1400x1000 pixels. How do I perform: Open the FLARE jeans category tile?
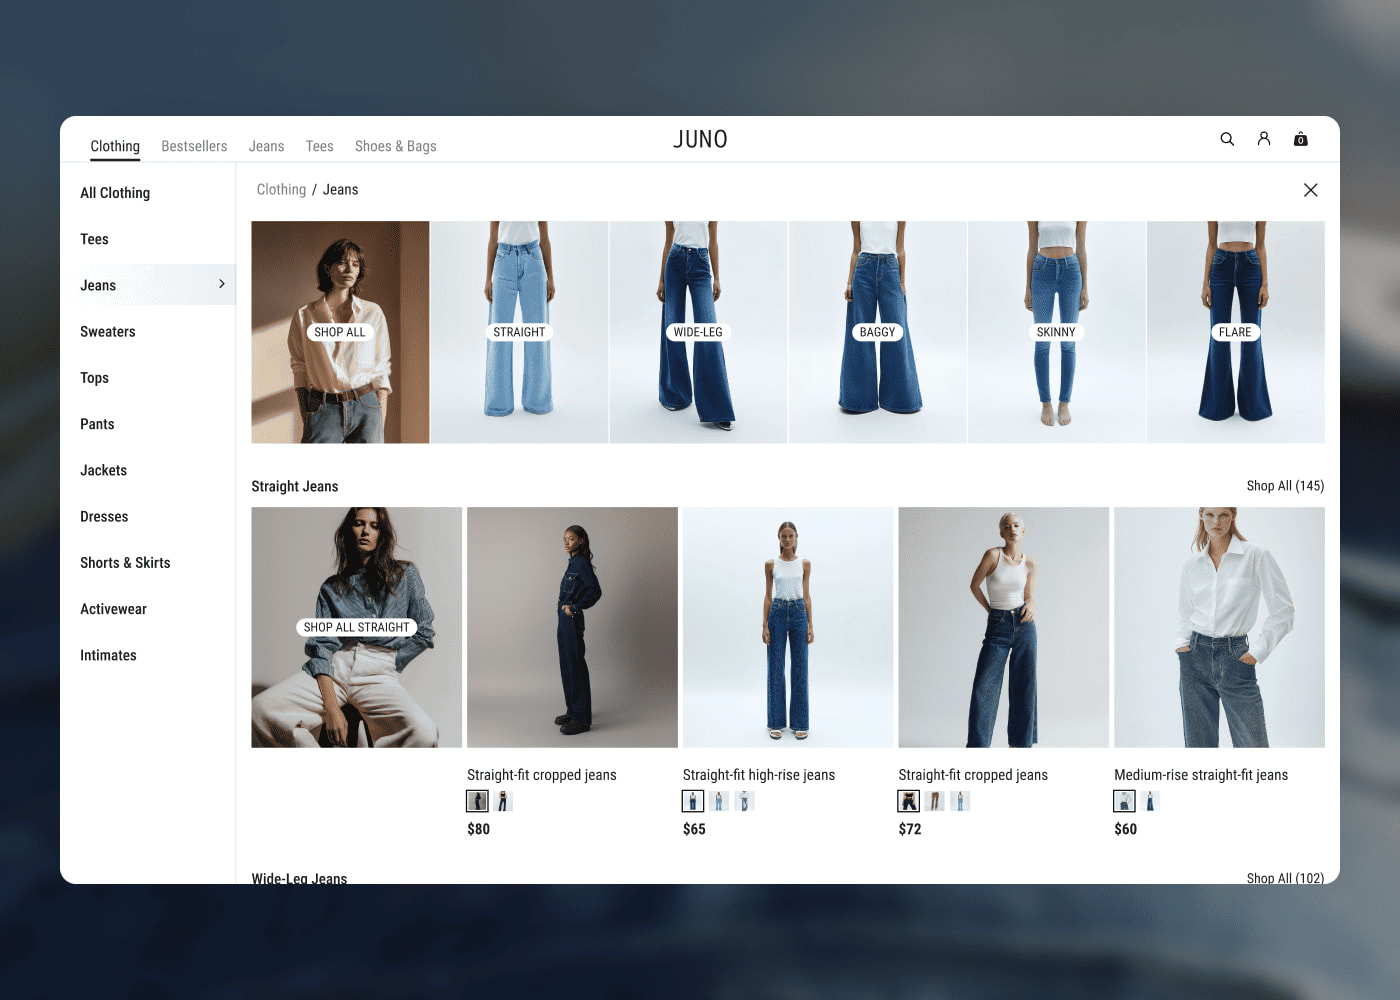pos(1235,332)
